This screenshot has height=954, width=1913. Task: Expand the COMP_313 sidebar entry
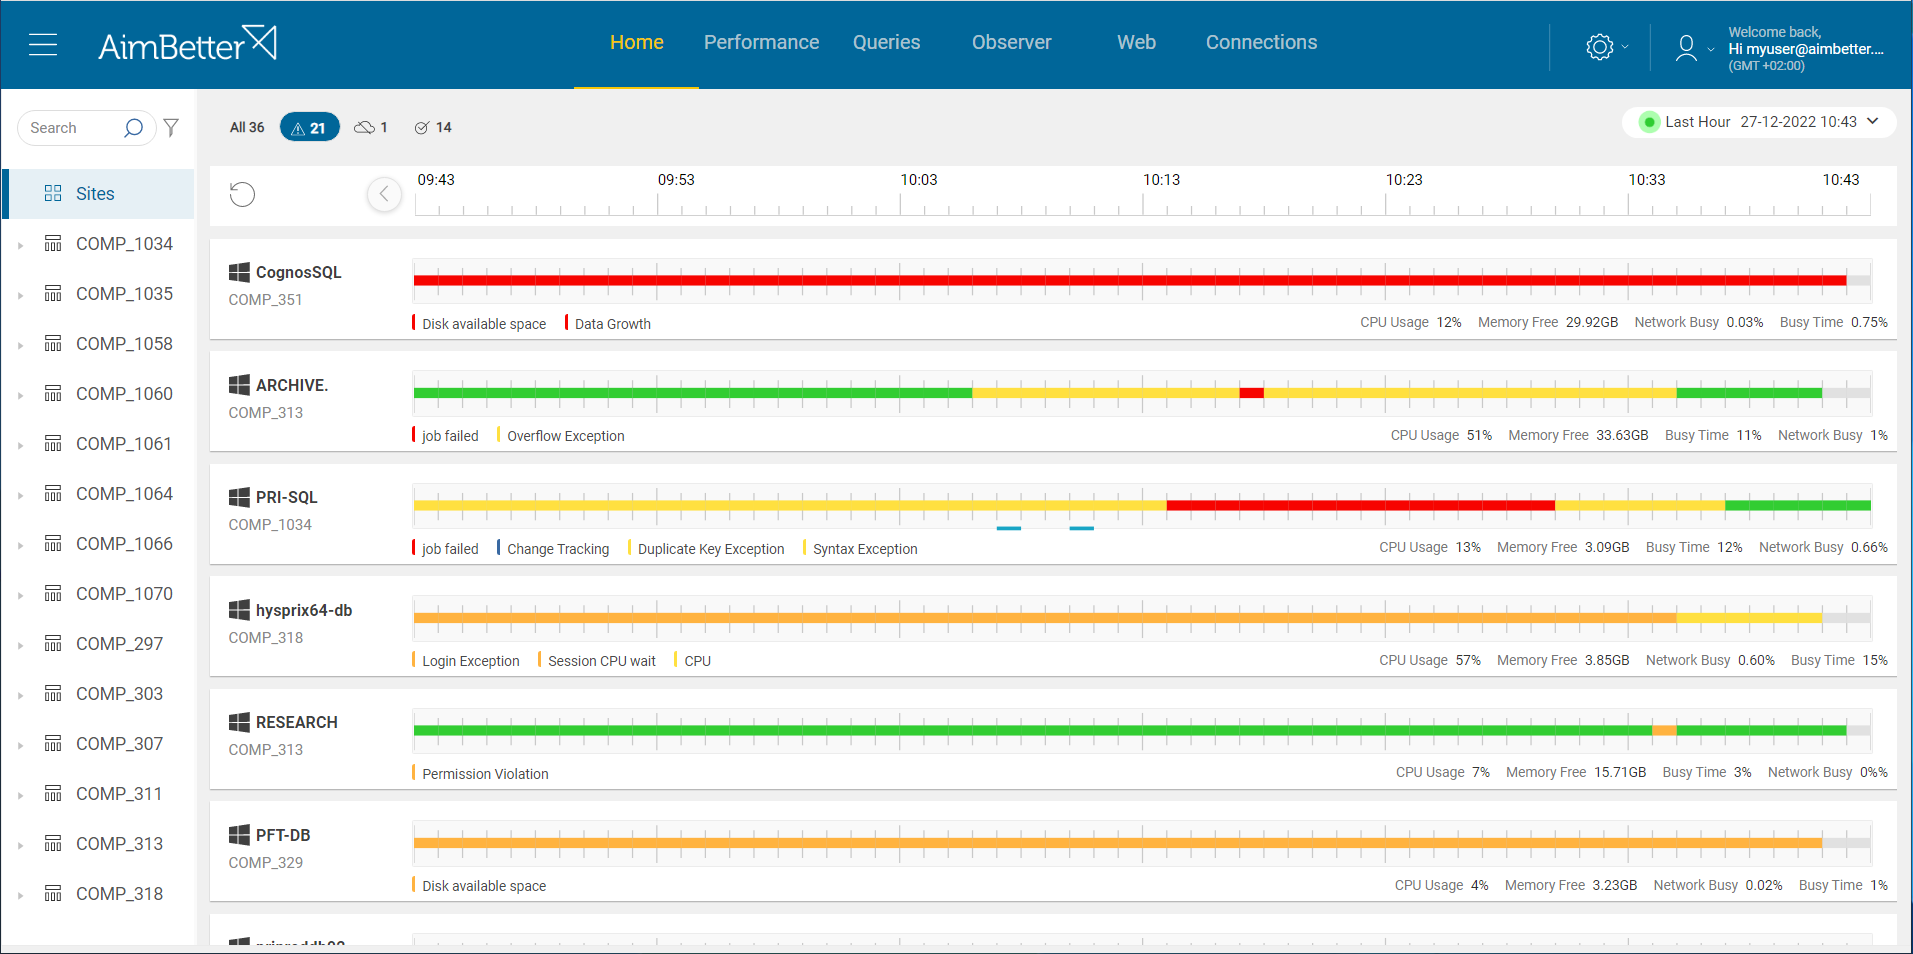(x=21, y=843)
